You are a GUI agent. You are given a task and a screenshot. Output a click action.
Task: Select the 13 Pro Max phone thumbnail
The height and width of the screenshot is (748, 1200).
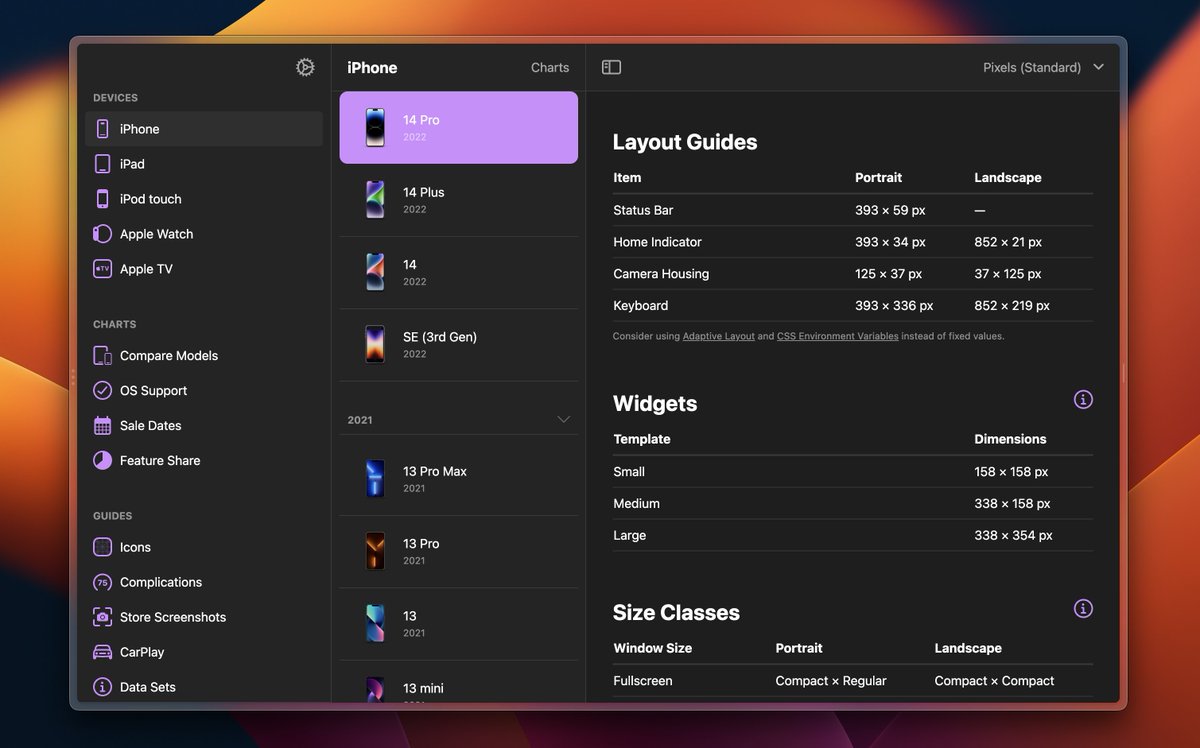pos(375,479)
